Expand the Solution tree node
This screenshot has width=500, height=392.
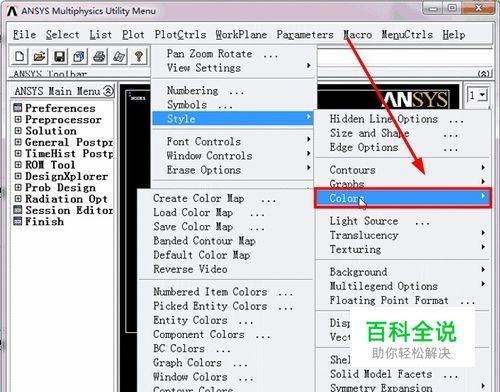click(x=18, y=131)
